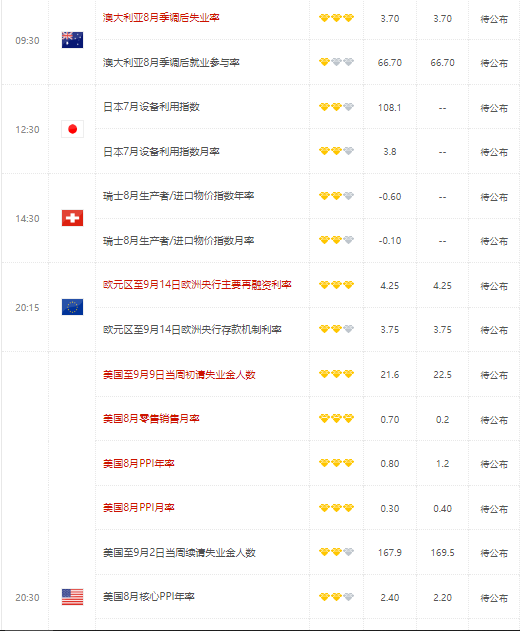Open 美国8月PPI年率 event link

[139, 464]
